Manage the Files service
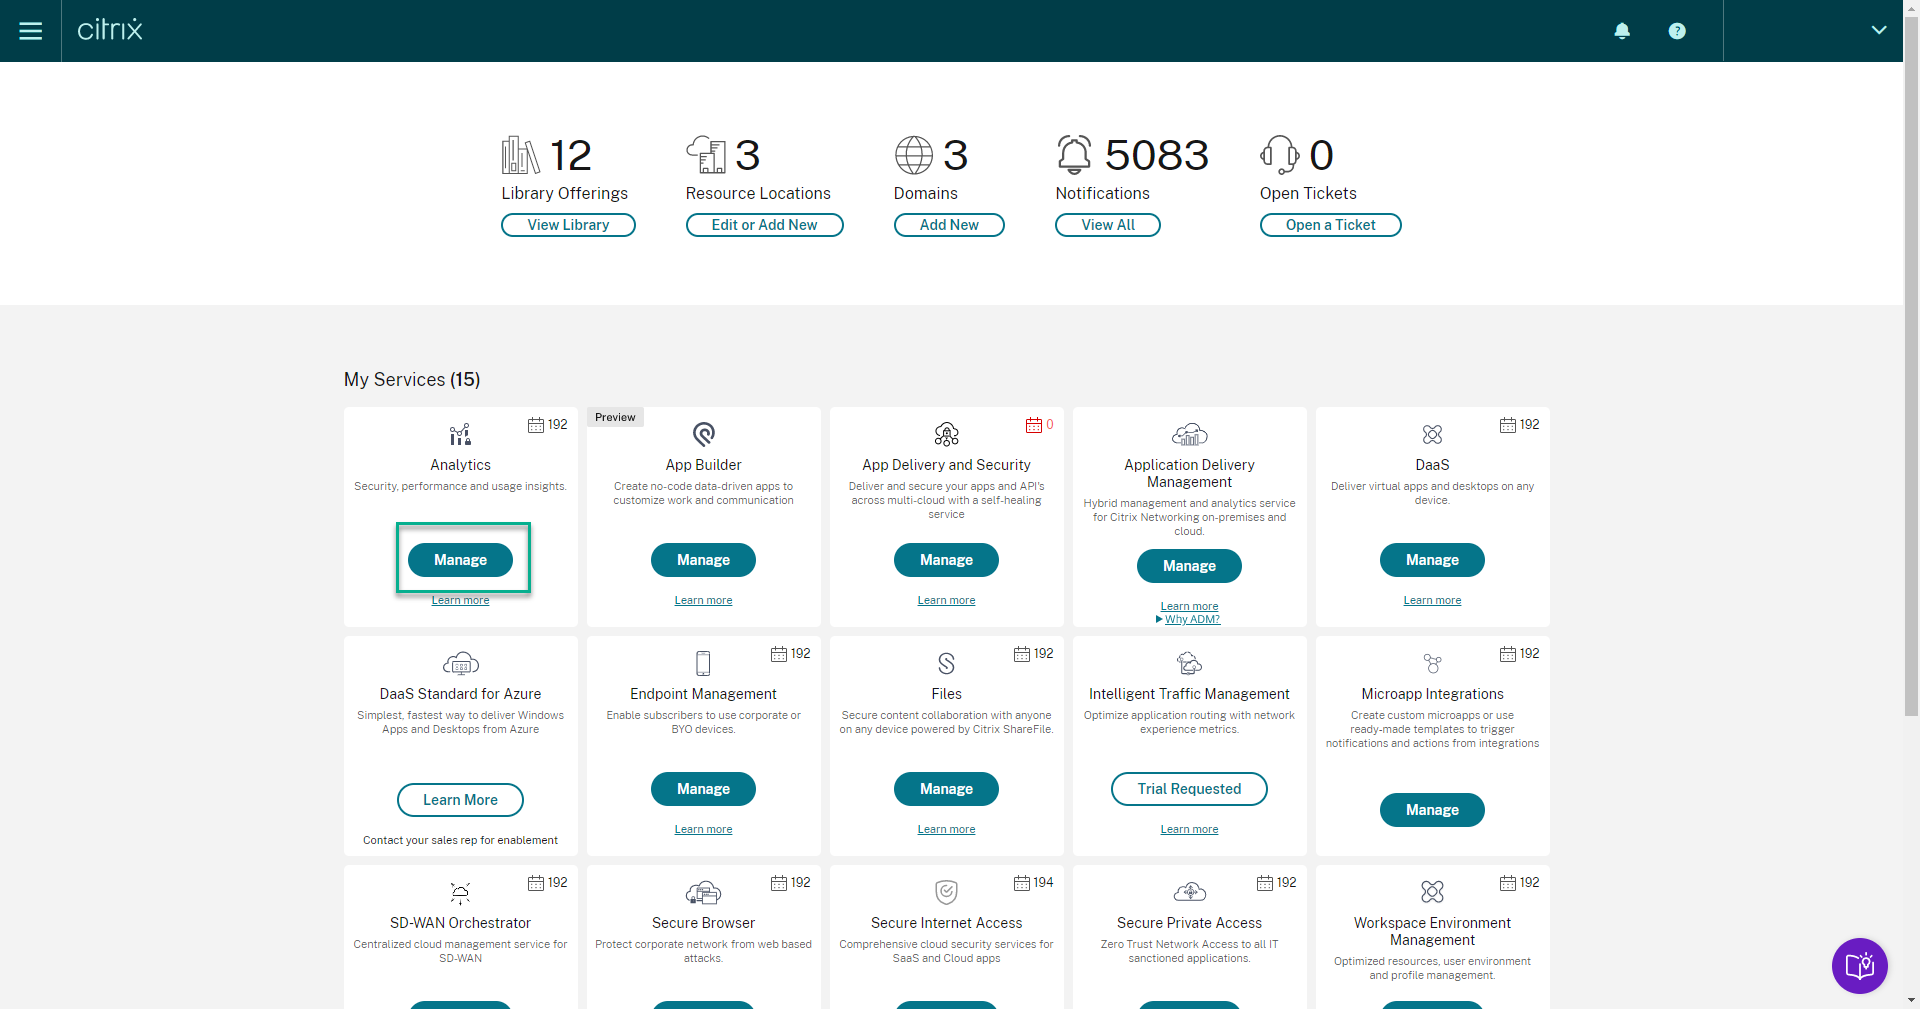This screenshot has width=1920, height=1009. tap(947, 789)
